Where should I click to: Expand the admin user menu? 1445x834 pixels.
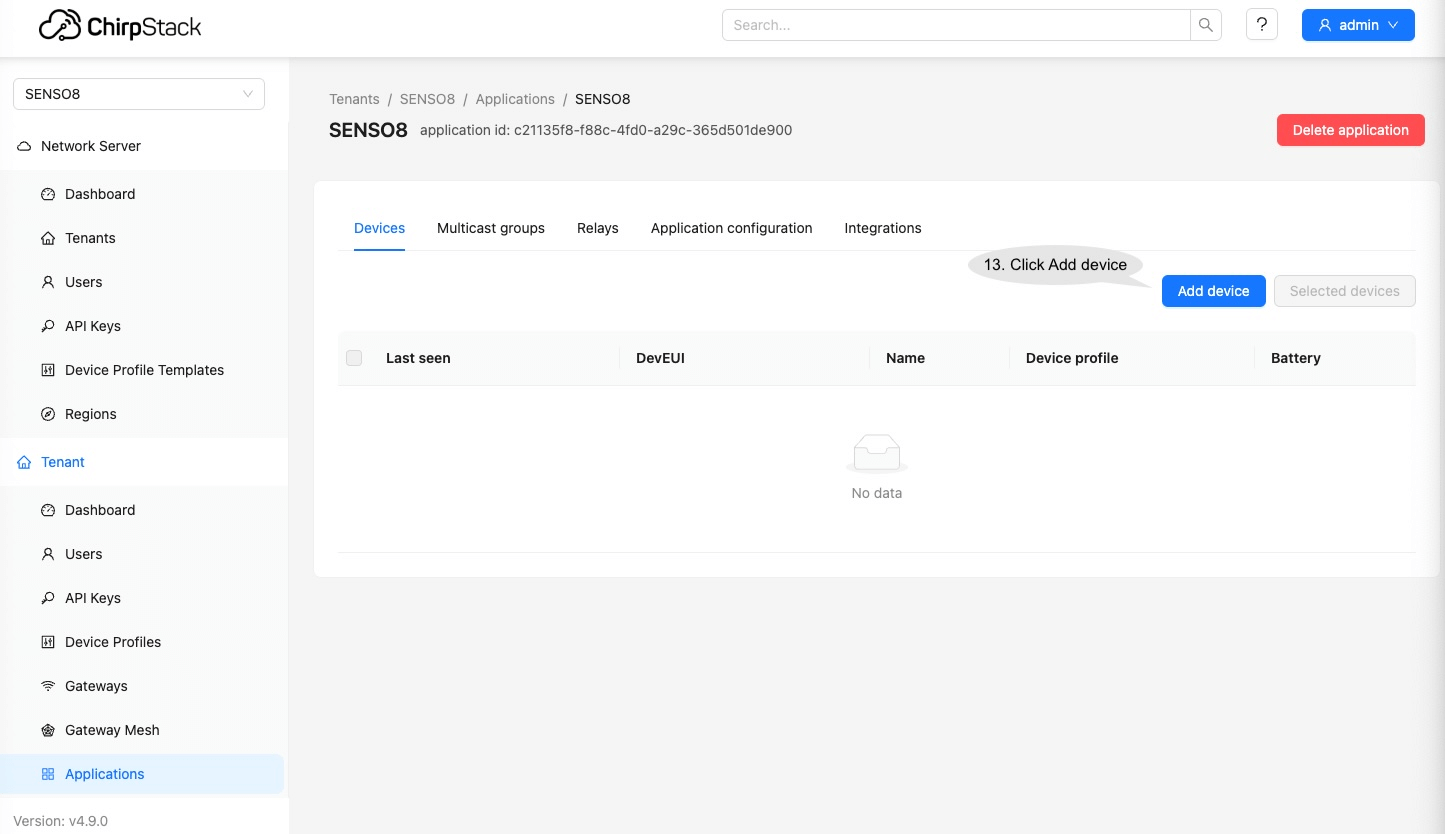(1357, 25)
